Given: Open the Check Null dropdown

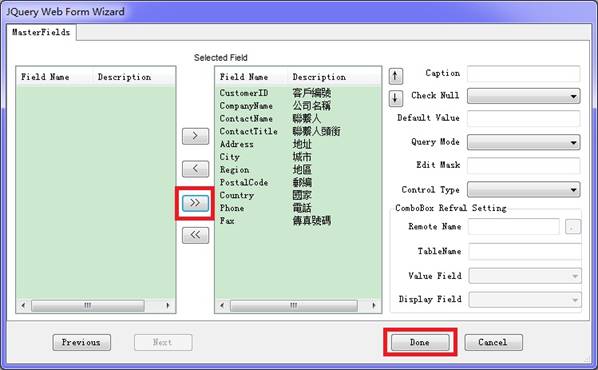Looking at the screenshot, I should 524,96.
